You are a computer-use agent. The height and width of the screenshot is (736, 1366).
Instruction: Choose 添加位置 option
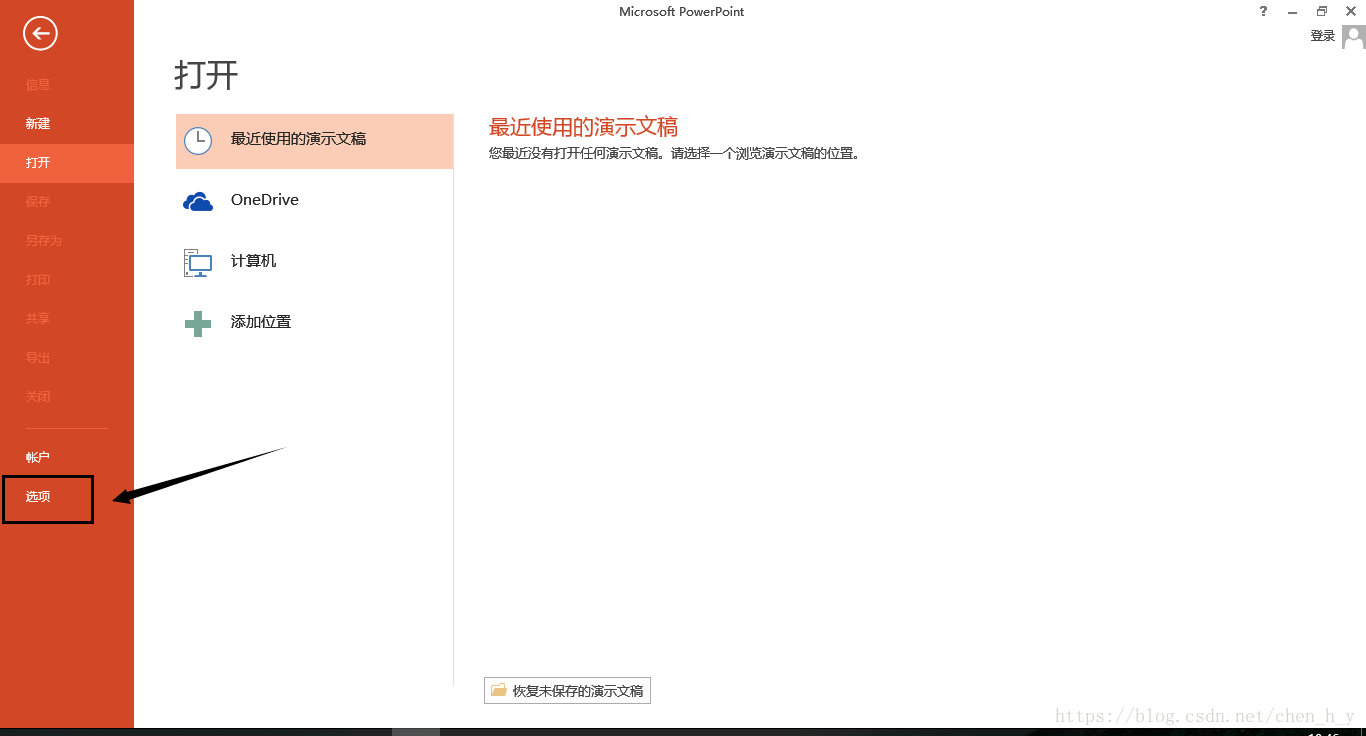point(315,323)
